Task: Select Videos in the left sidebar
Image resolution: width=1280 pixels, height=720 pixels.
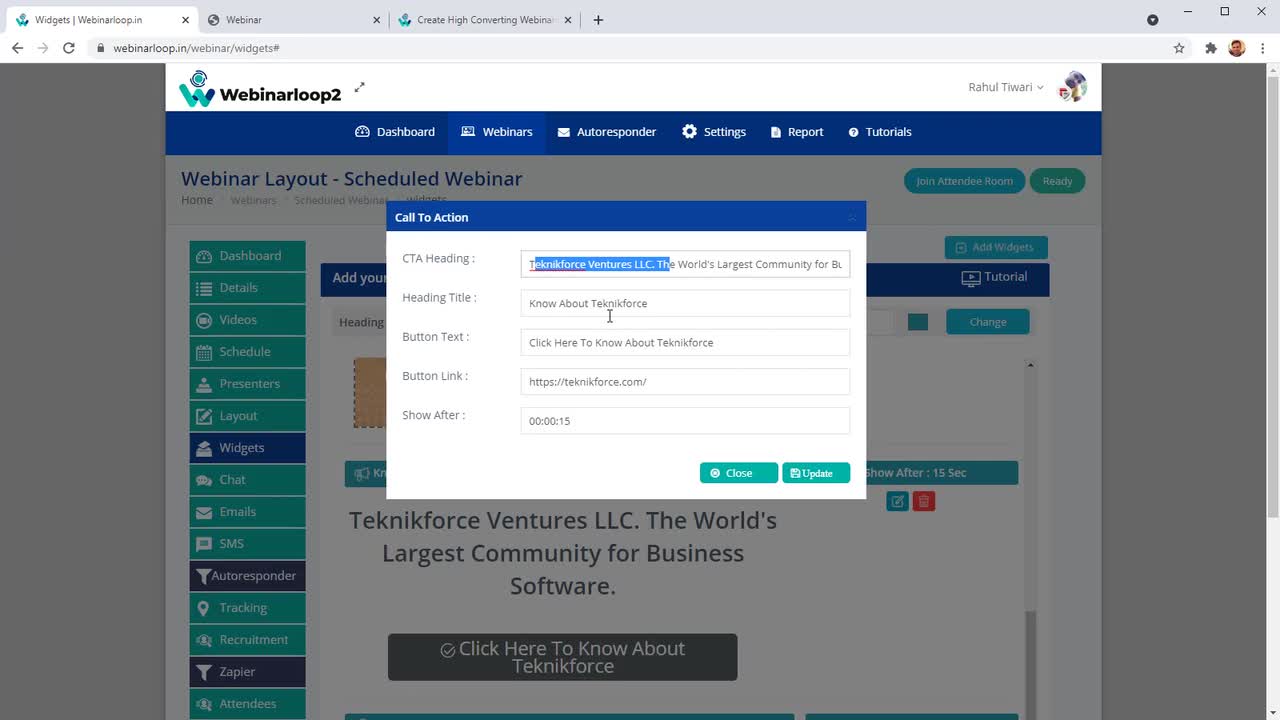Action: coord(248,320)
